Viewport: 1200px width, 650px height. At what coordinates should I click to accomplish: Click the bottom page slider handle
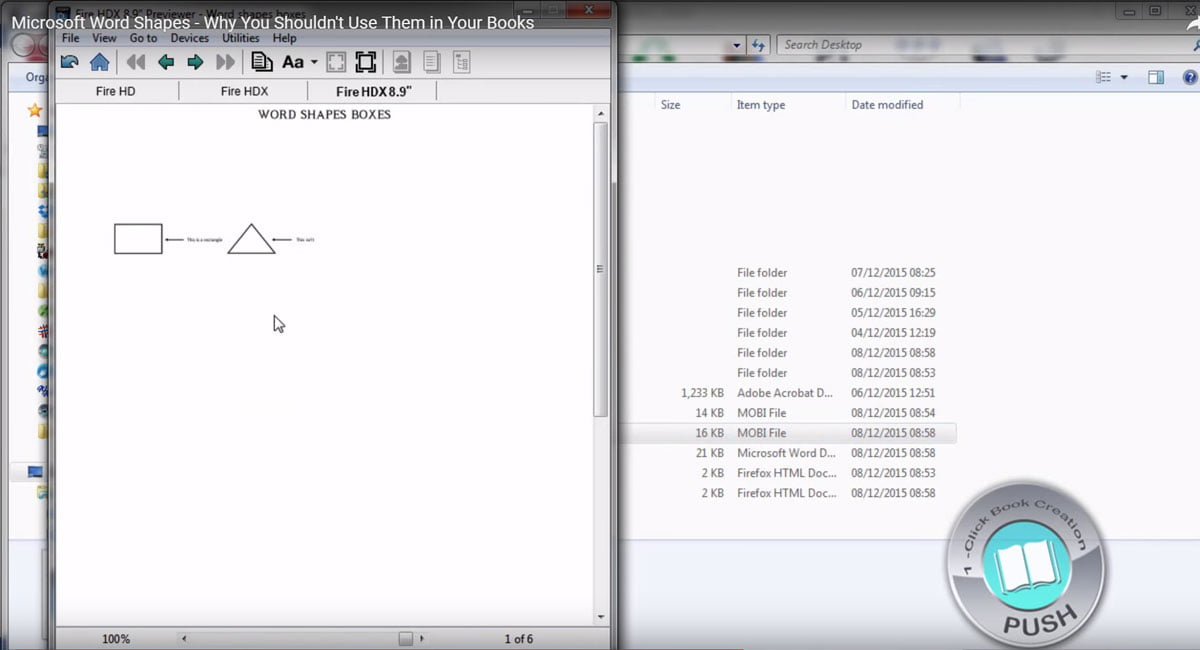tap(406, 638)
